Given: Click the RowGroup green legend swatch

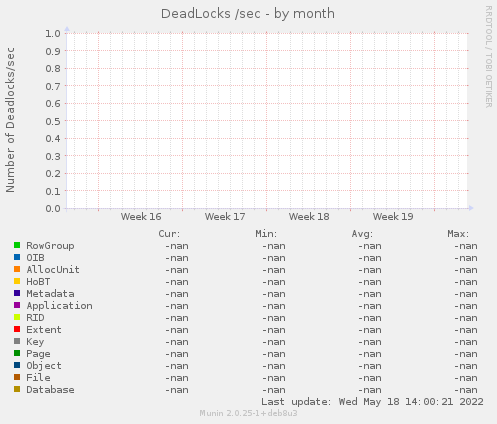Looking at the screenshot, I should pyautogui.click(x=17, y=245).
